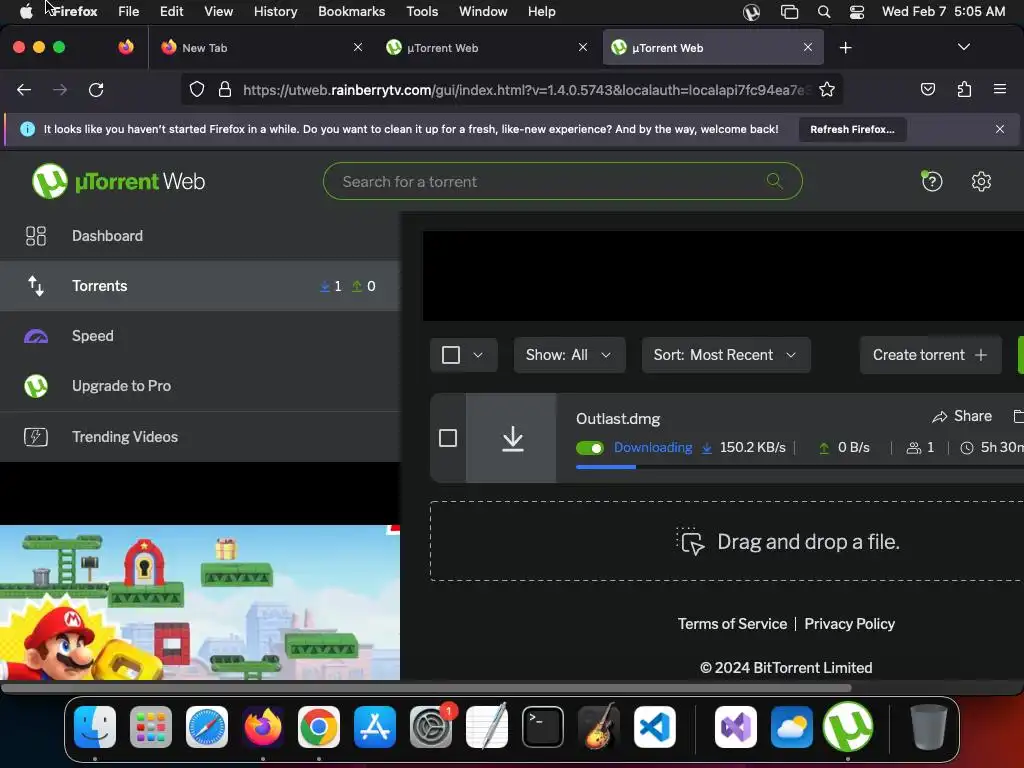Open Terminal from the Dock

(543, 727)
